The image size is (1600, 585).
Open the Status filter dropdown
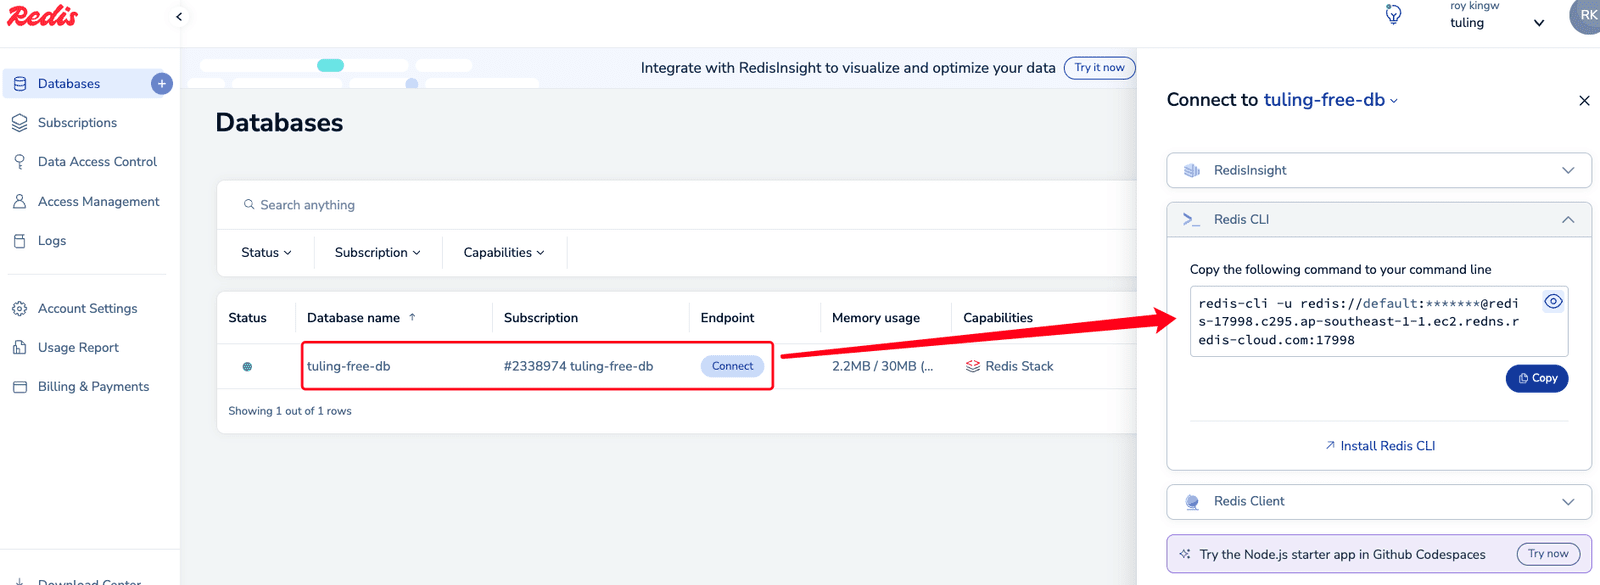coord(266,253)
